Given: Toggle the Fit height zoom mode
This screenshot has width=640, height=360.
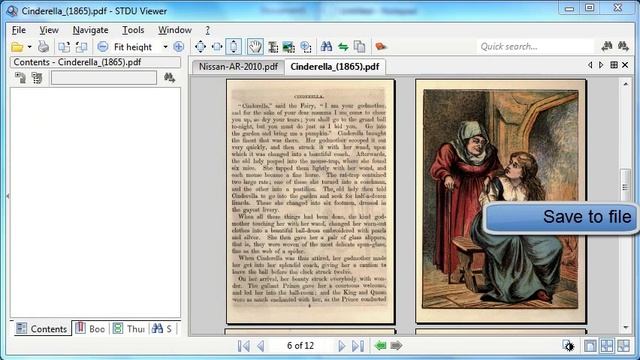Looking at the screenshot, I should click(233, 47).
